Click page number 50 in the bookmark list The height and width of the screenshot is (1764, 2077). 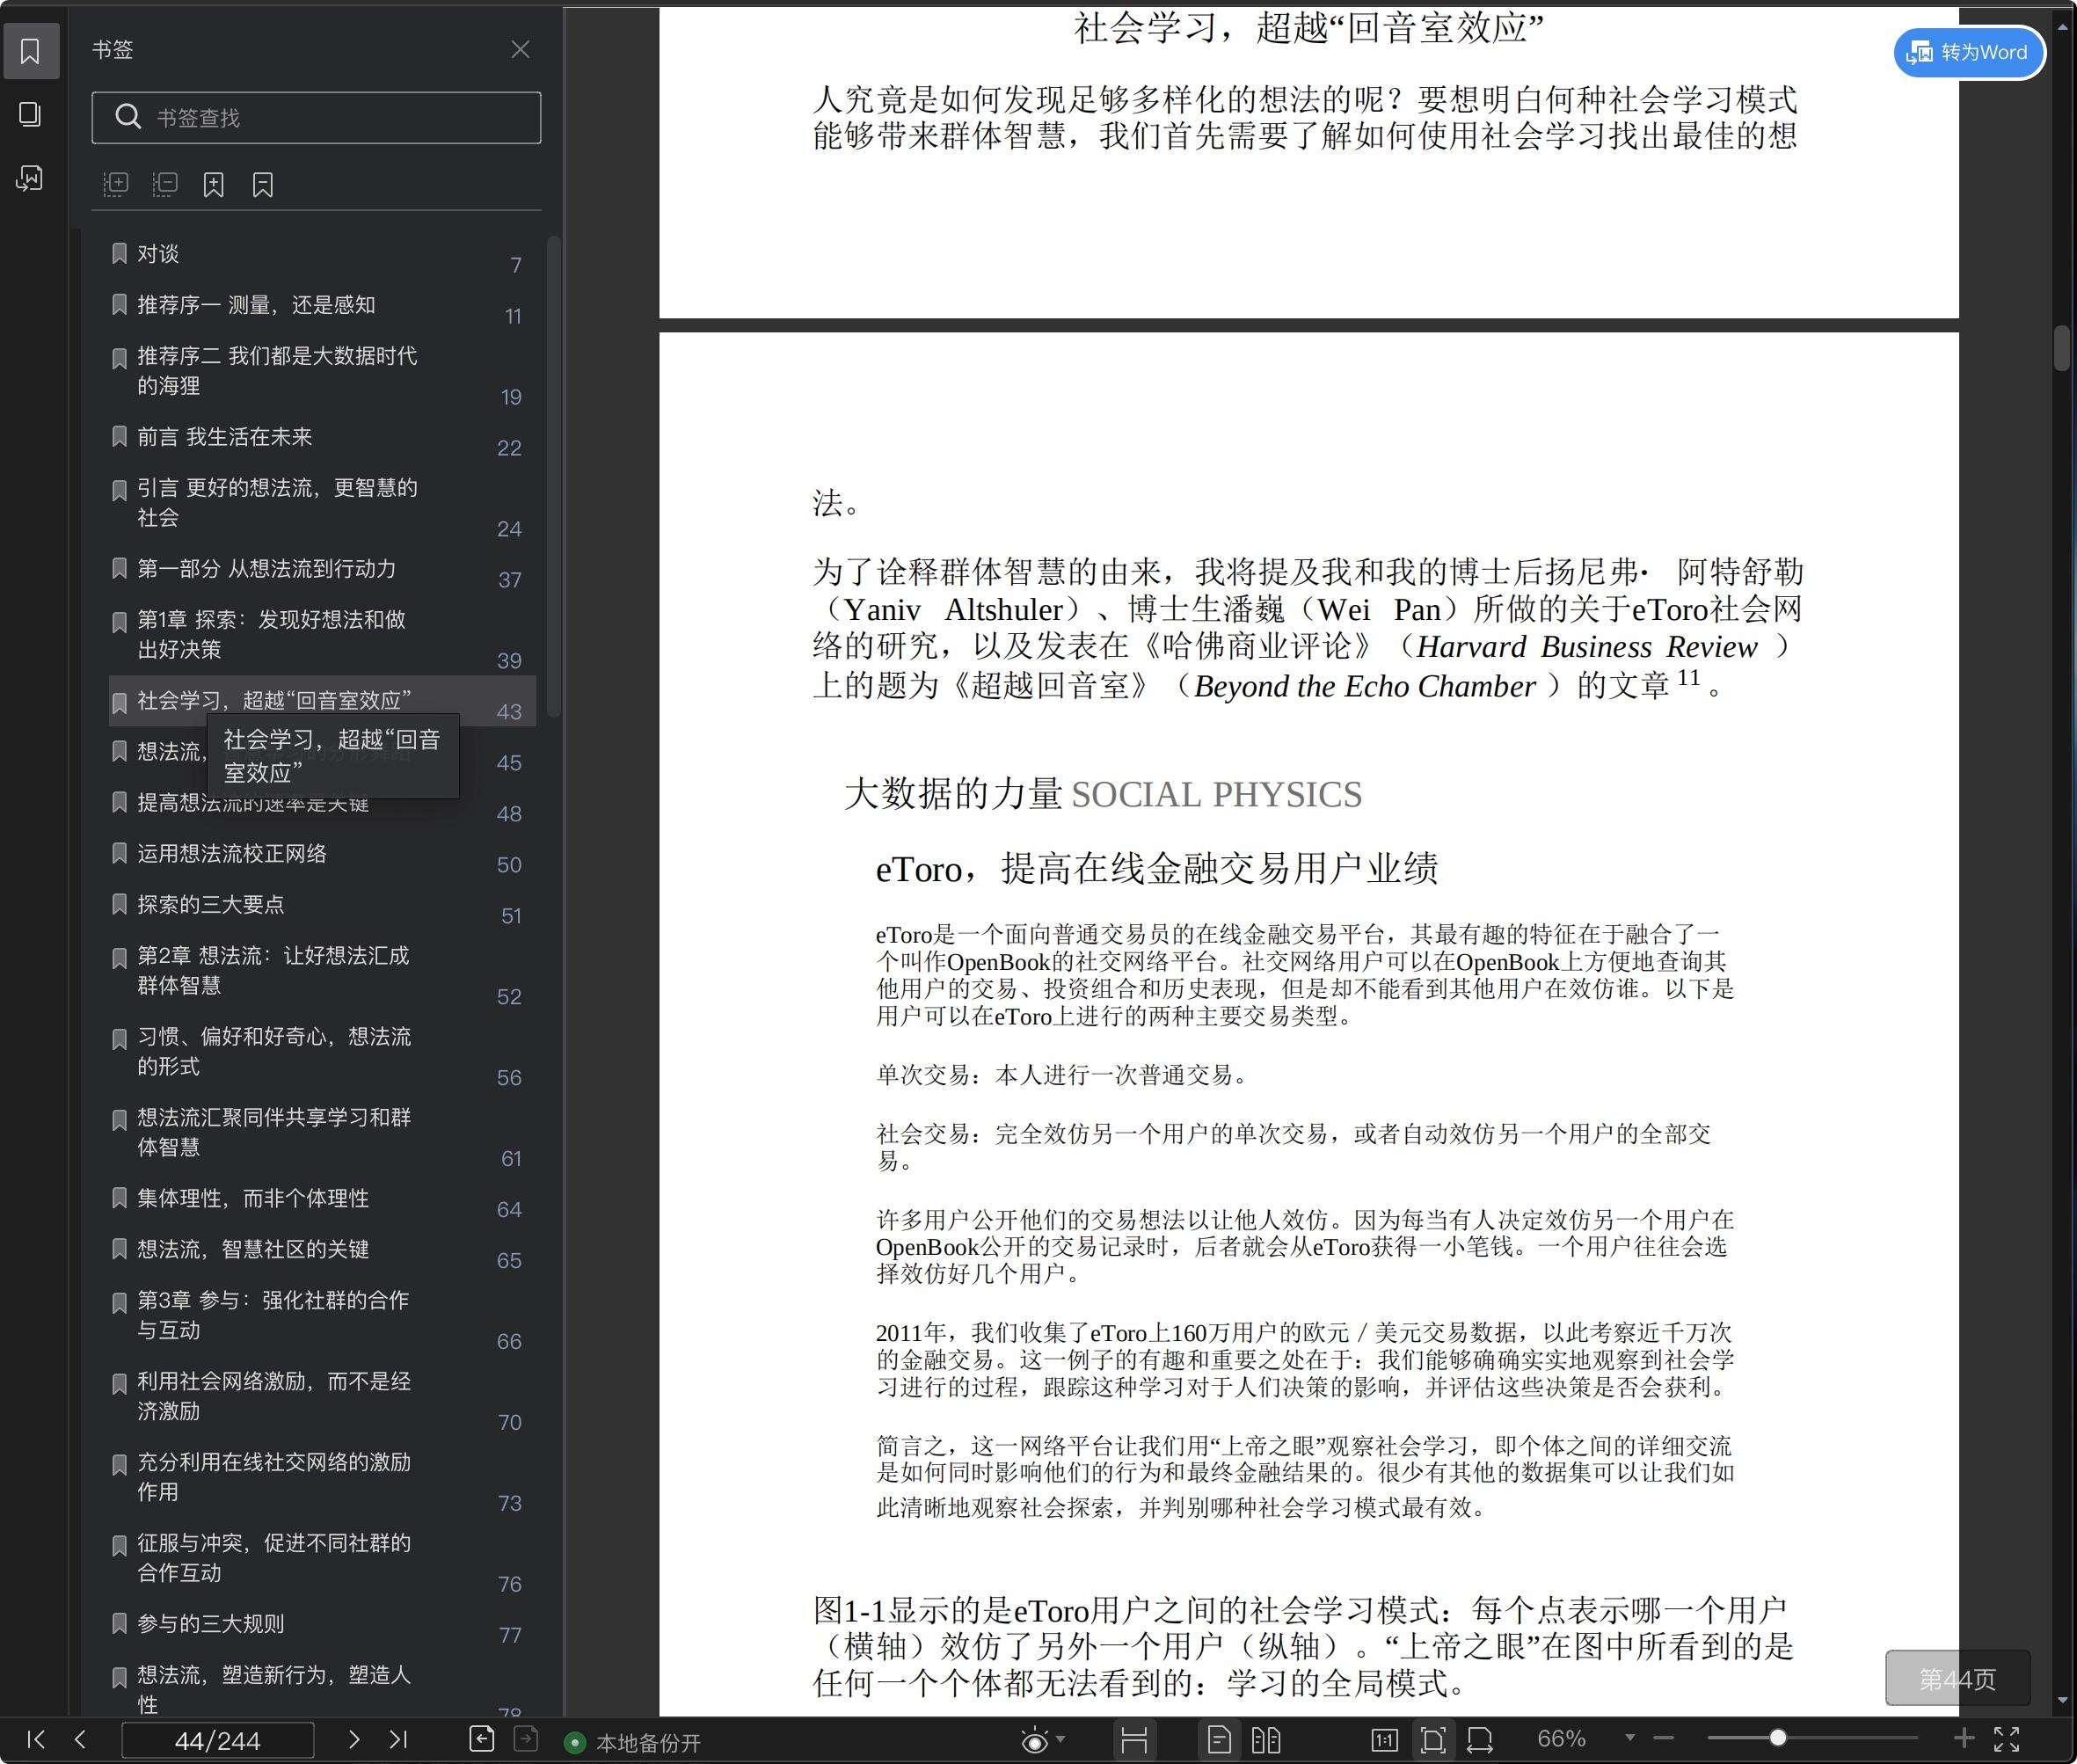pyautogui.click(x=509, y=866)
